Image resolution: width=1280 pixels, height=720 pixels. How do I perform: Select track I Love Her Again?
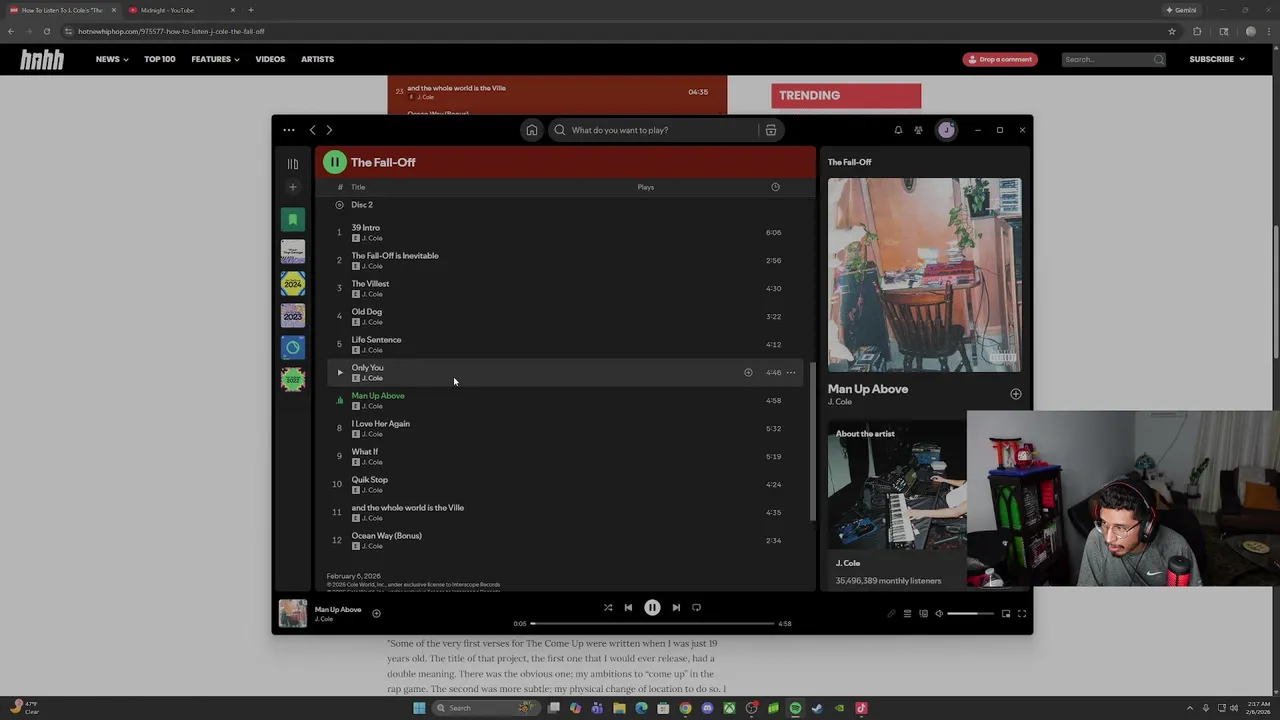(565, 428)
